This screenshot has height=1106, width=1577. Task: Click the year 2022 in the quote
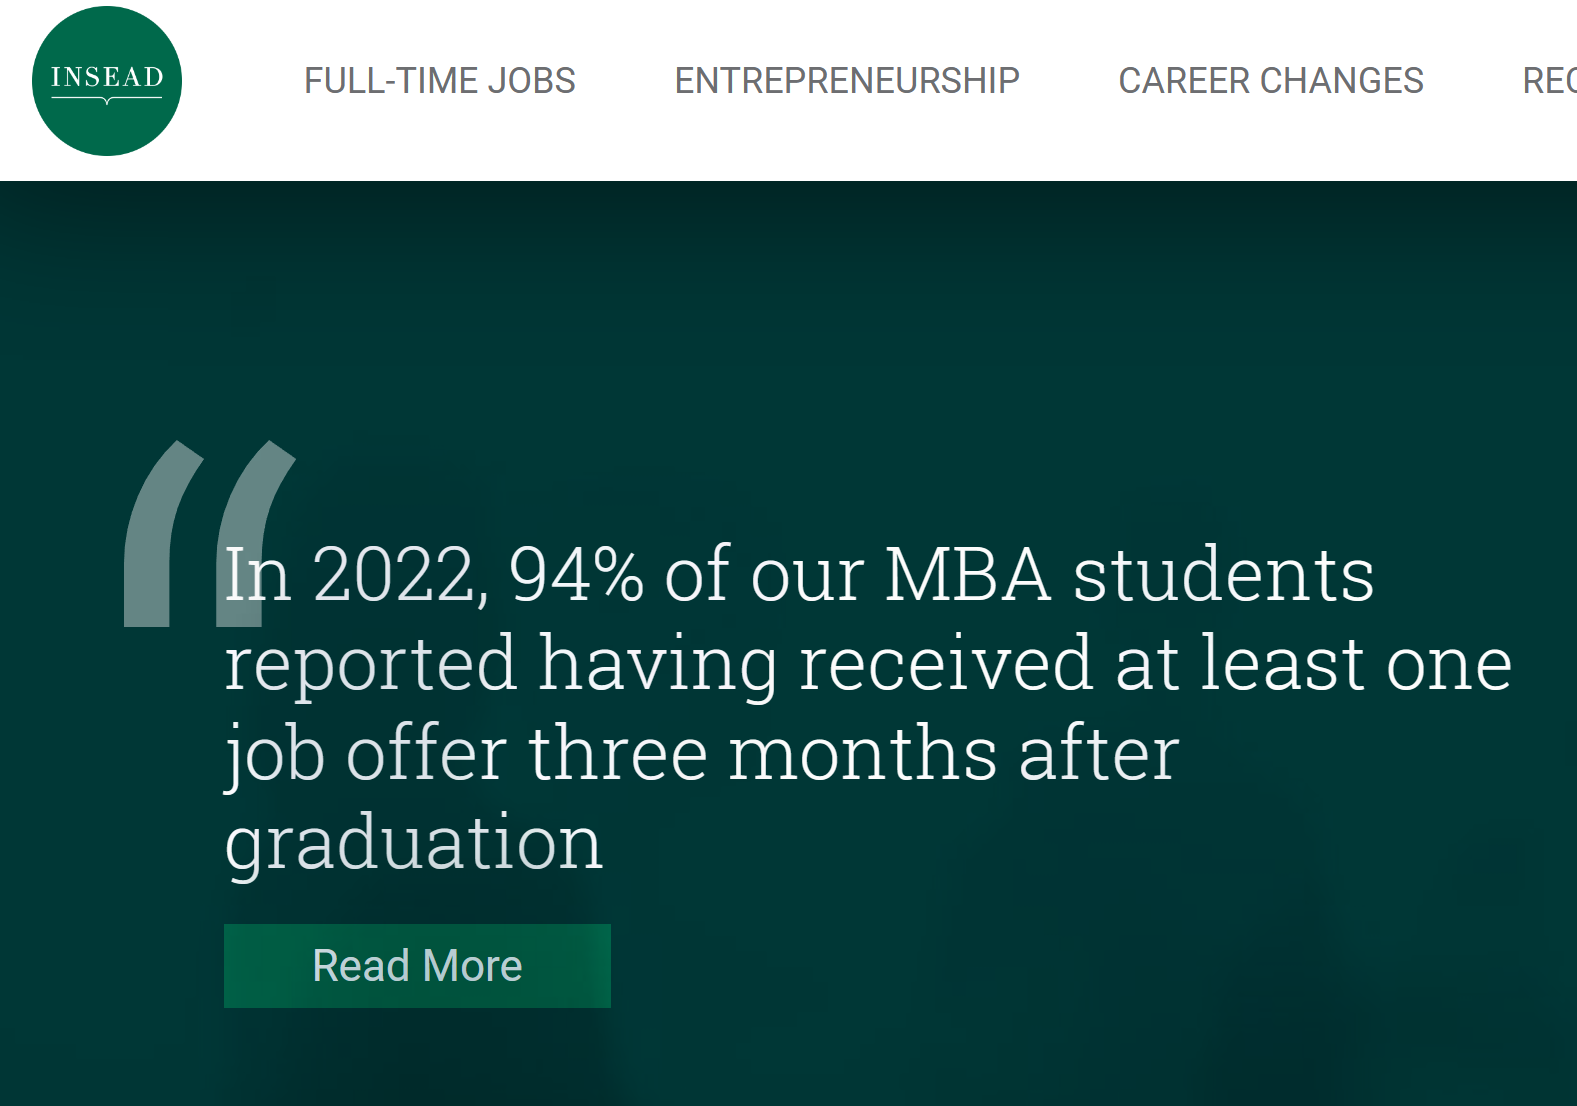pyautogui.click(x=394, y=575)
